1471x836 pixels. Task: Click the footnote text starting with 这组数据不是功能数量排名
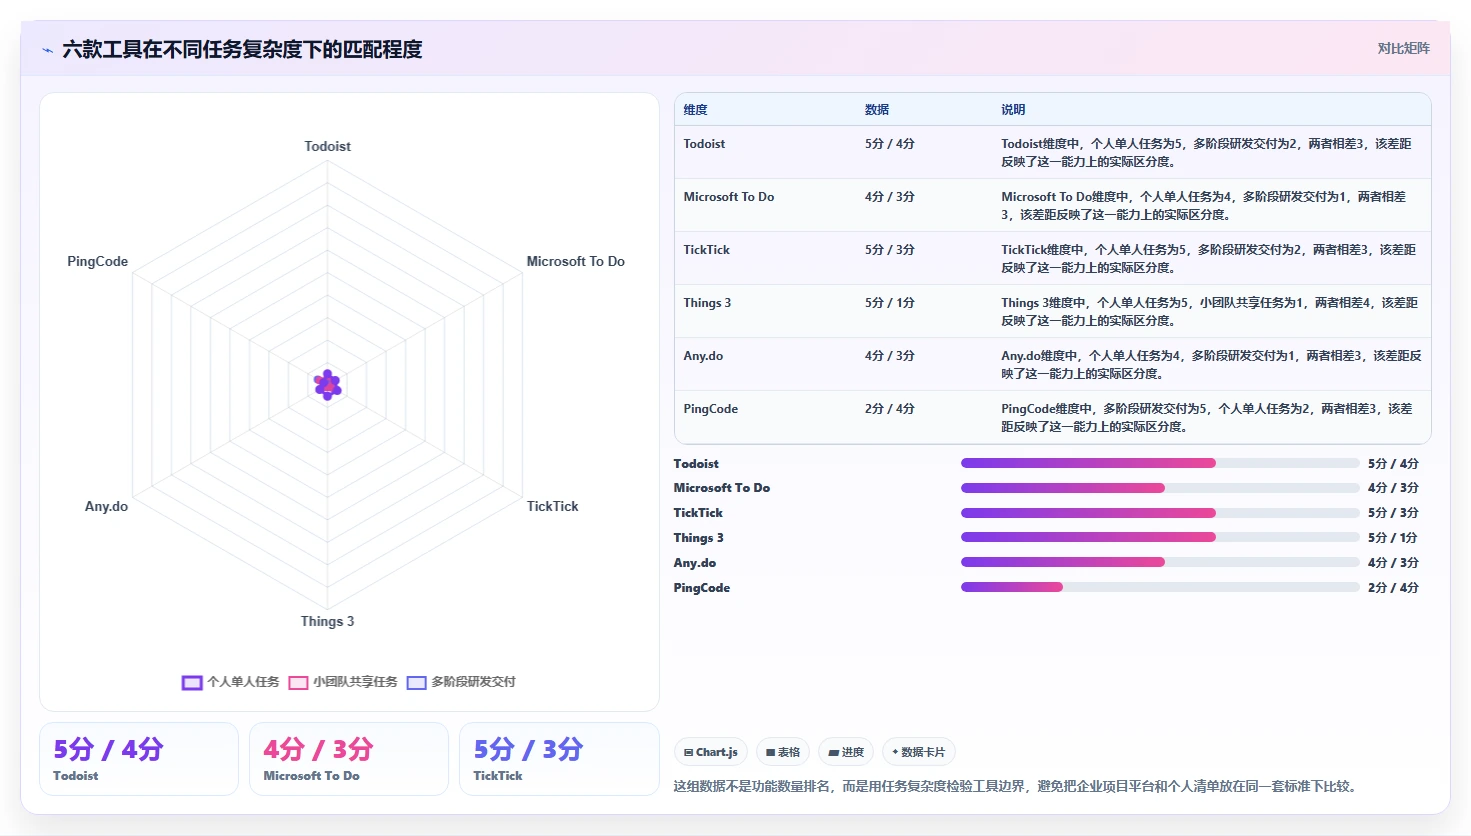coord(1018,786)
